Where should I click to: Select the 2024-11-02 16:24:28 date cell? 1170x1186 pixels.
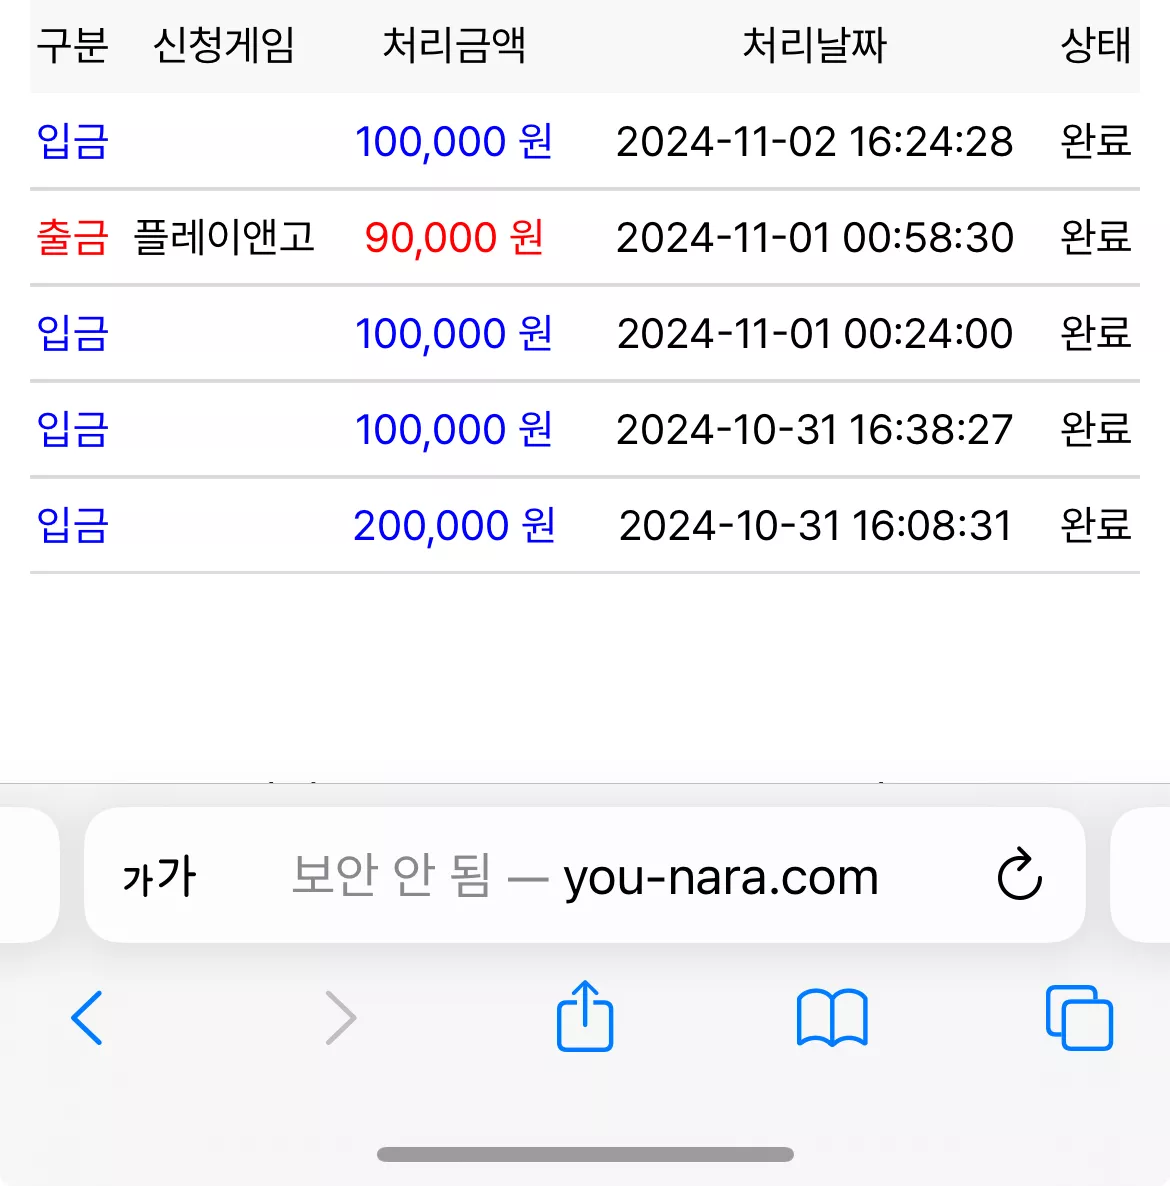click(x=814, y=141)
